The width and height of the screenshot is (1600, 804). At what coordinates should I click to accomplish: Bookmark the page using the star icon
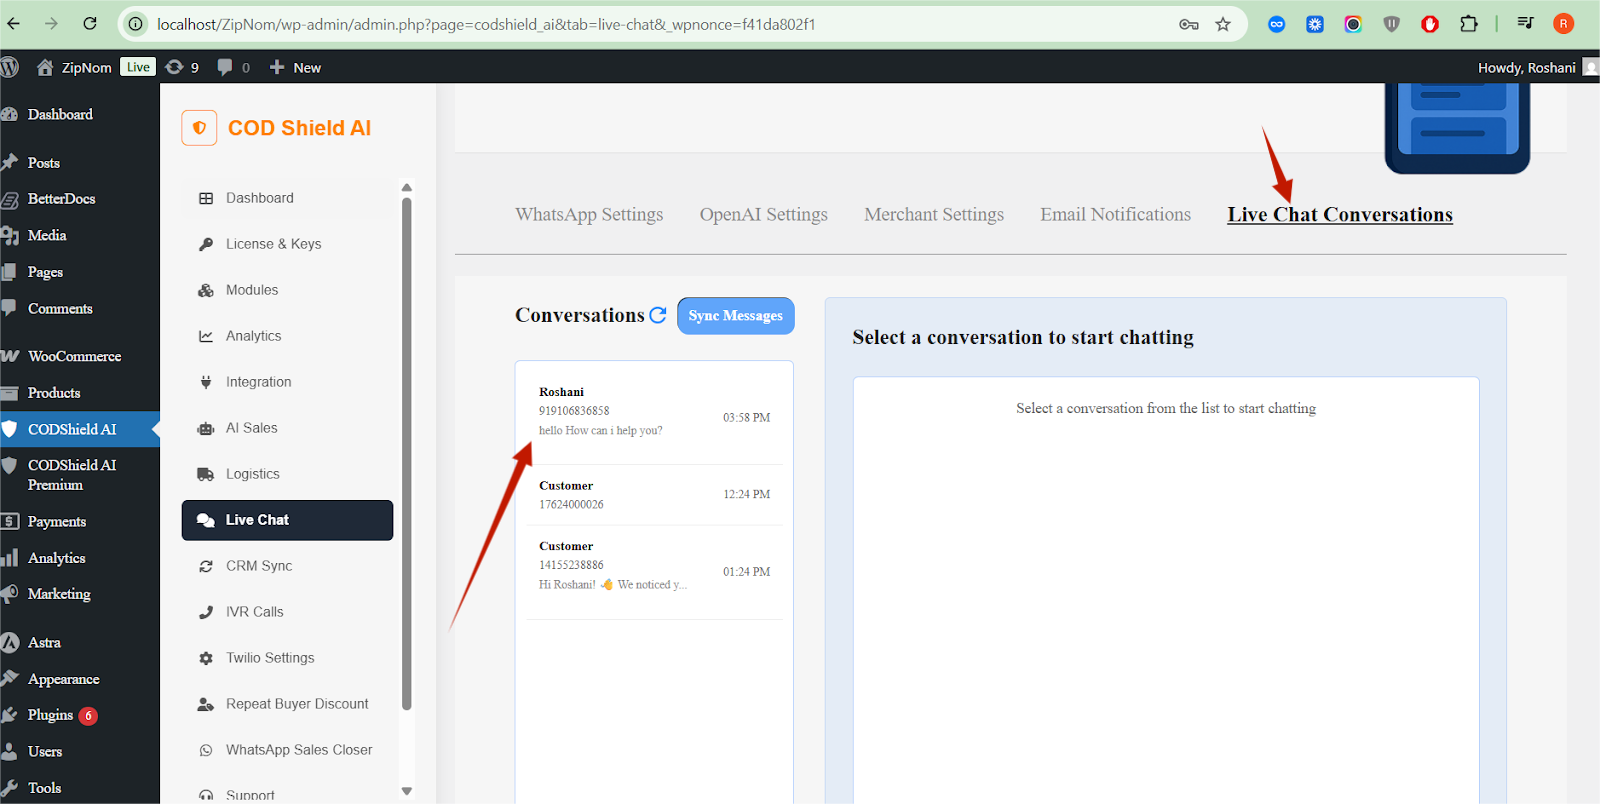[1222, 24]
